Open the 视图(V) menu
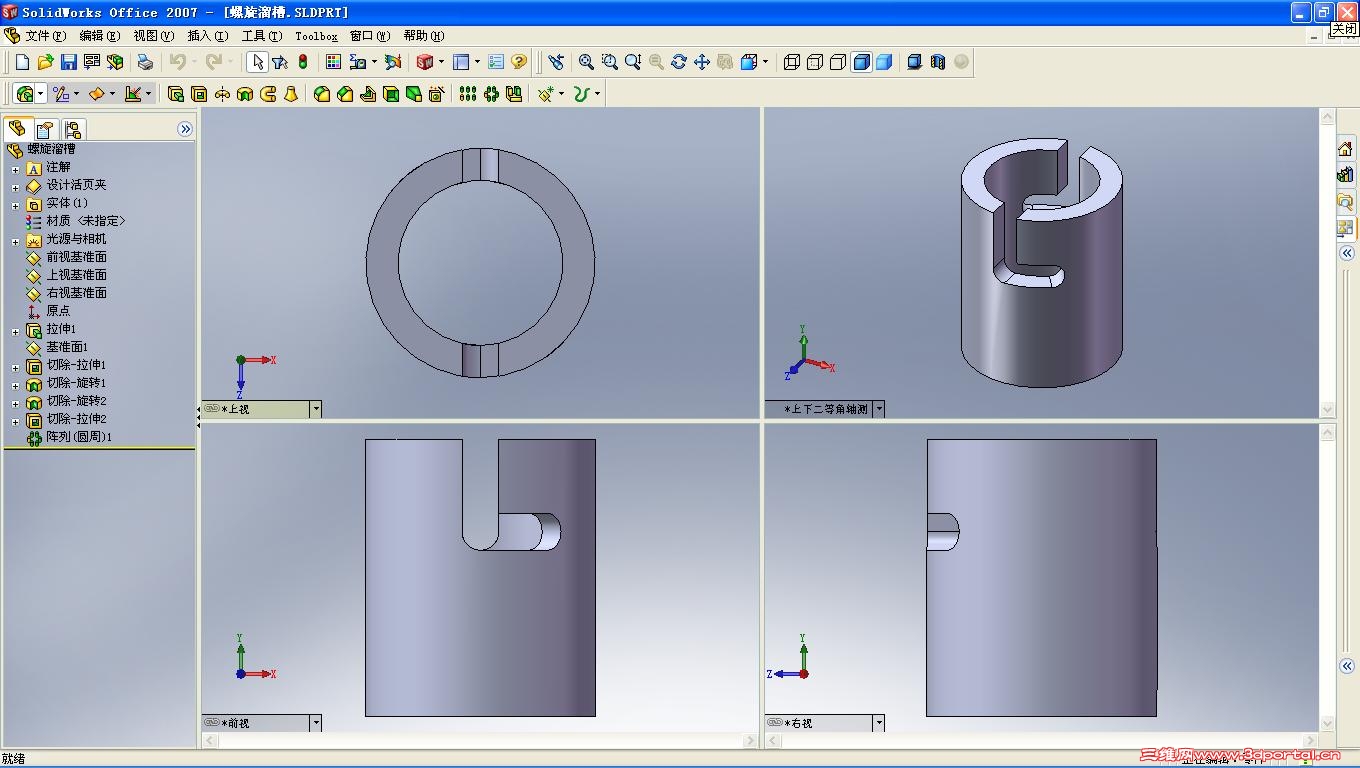 [153, 36]
